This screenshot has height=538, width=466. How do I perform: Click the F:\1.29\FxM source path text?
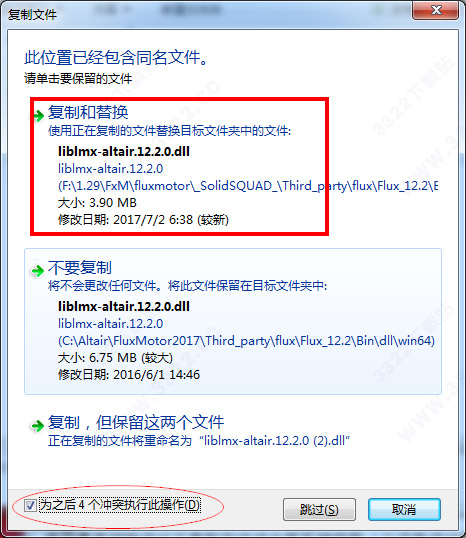(x=248, y=186)
